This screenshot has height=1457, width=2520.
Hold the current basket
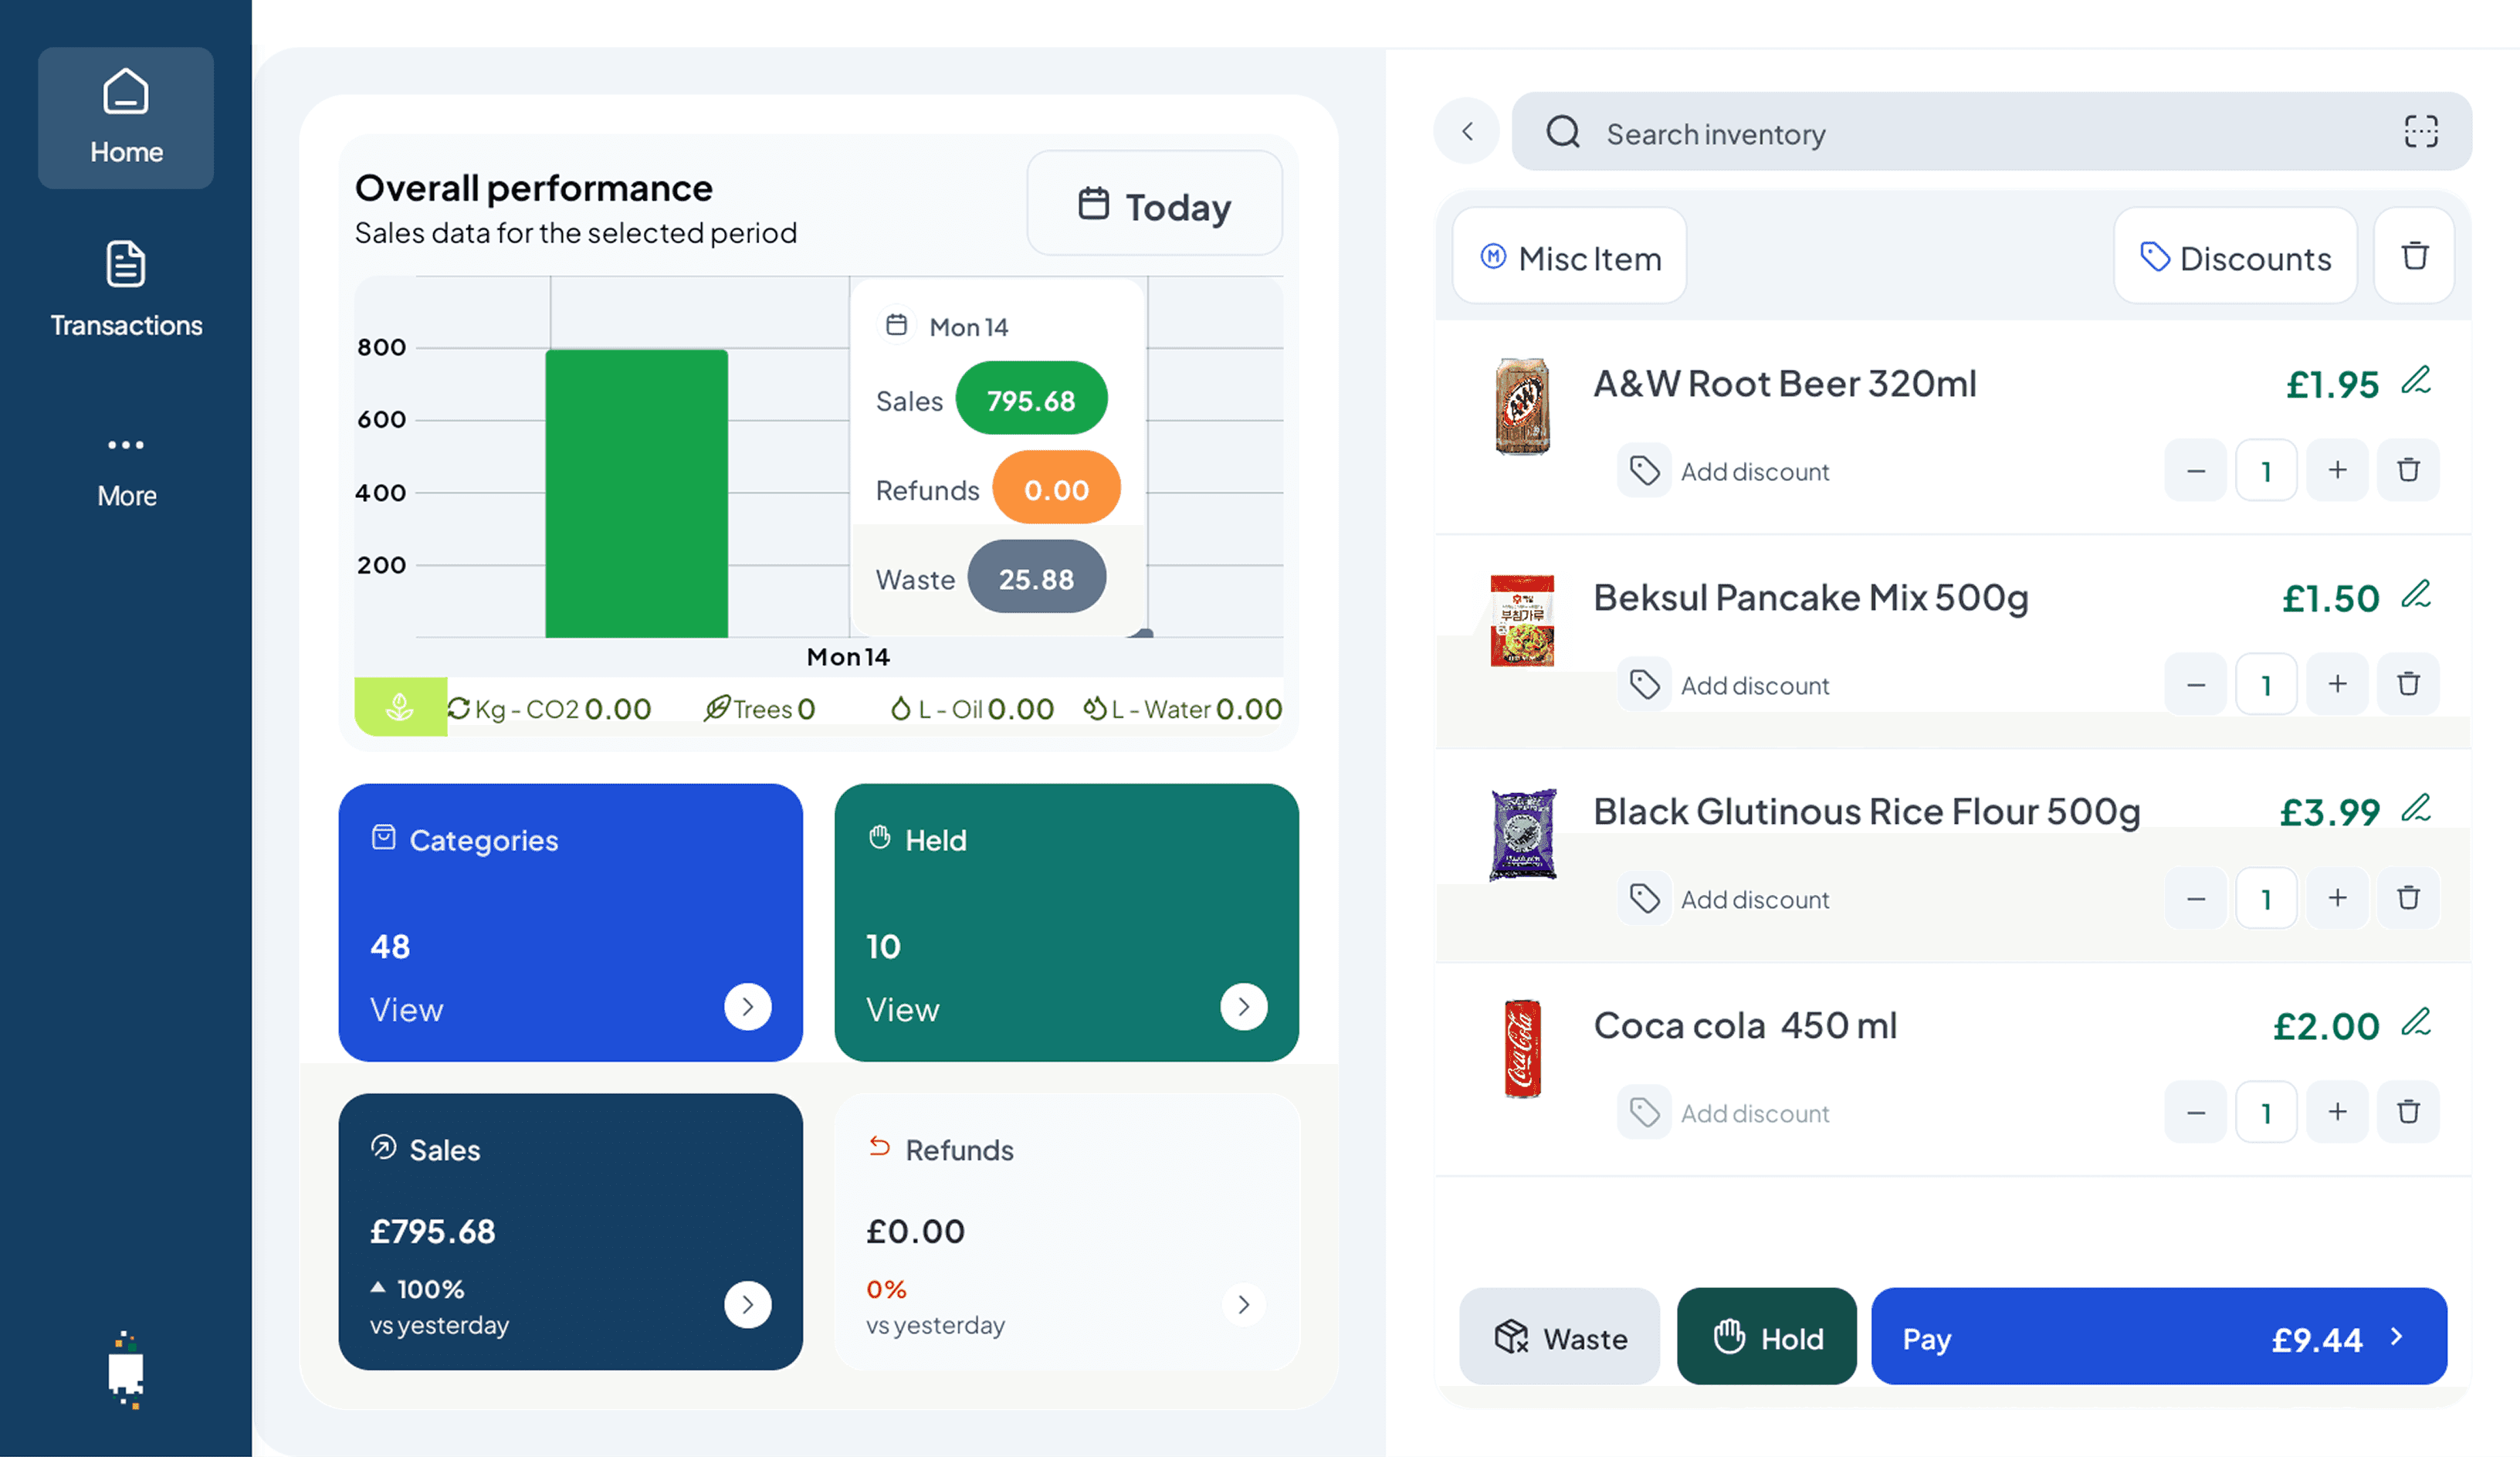click(1767, 1337)
